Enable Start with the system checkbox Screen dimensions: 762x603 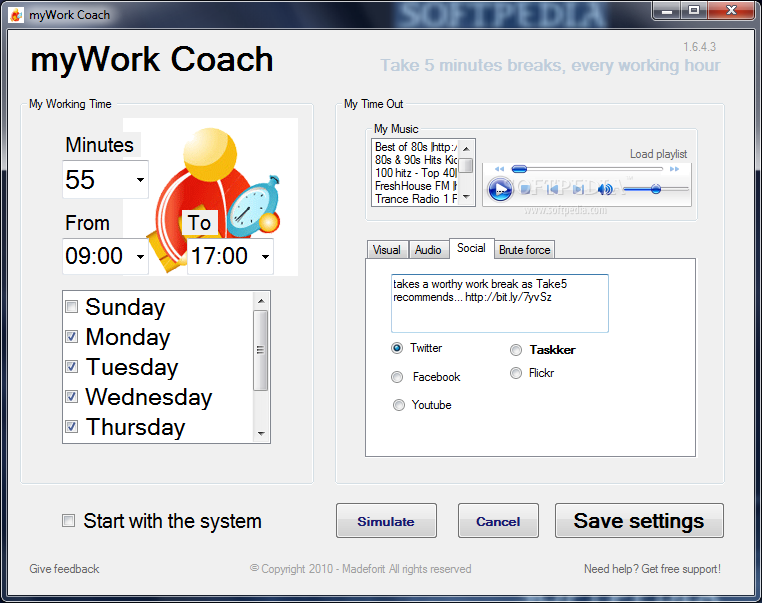click(x=69, y=521)
